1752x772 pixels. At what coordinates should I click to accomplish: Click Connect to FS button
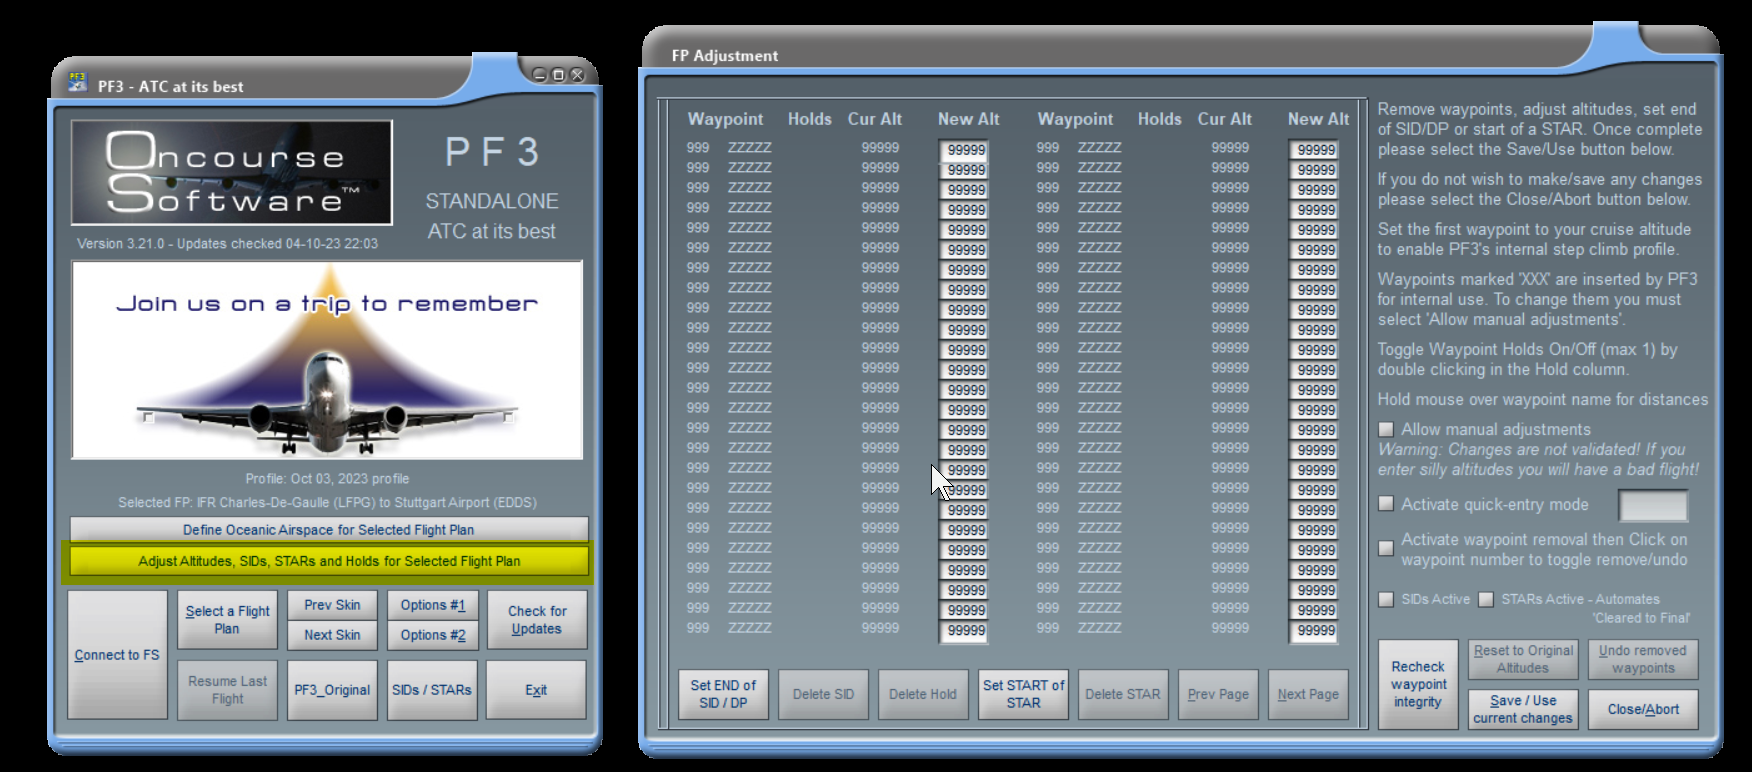click(117, 655)
